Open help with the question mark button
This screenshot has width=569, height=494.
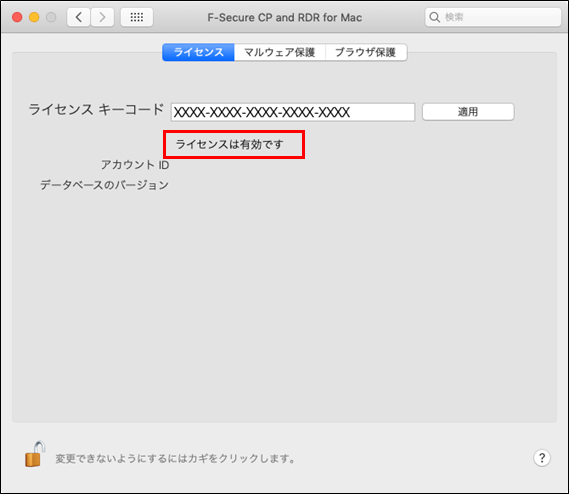542,458
